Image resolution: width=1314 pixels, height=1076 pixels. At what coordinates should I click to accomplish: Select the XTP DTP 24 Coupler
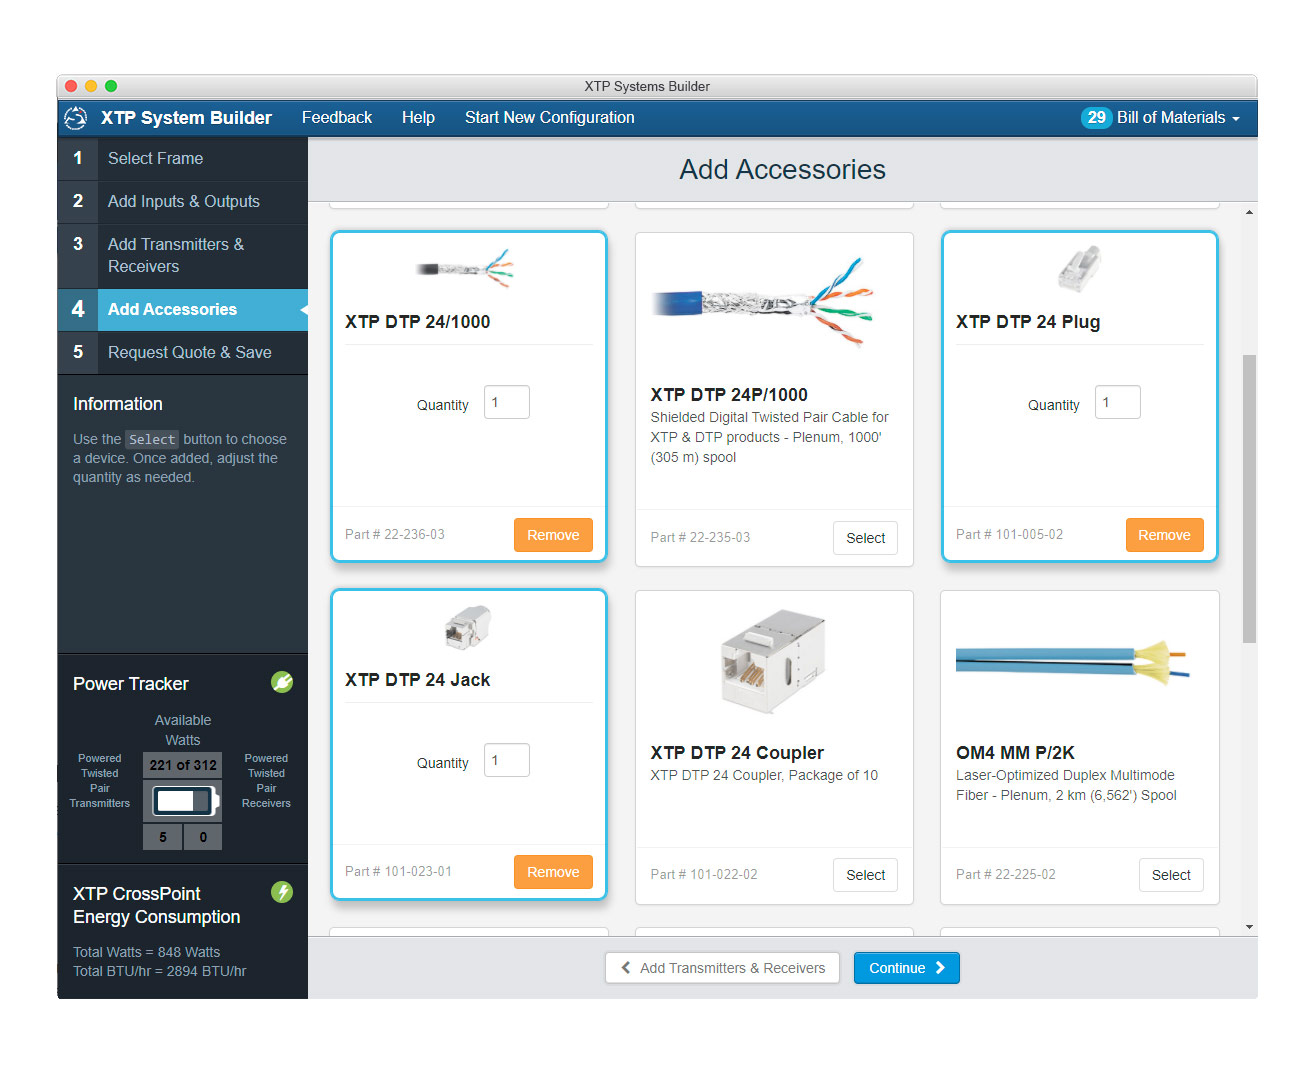coord(865,875)
